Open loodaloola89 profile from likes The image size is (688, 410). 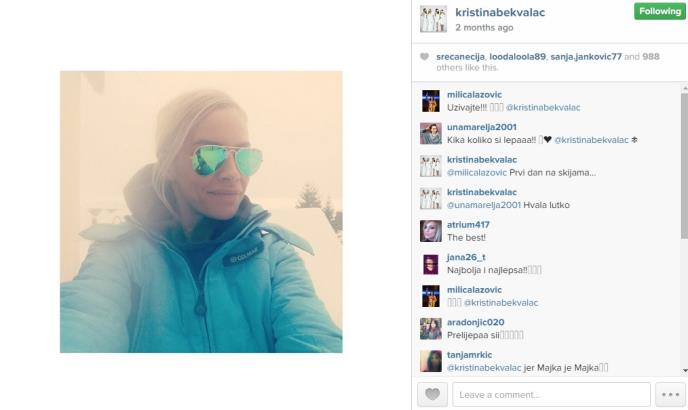point(517,57)
